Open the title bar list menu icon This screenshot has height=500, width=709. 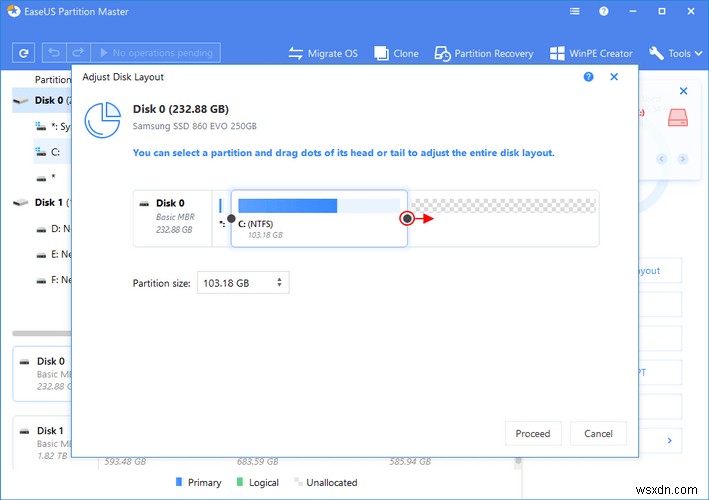click(x=575, y=11)
